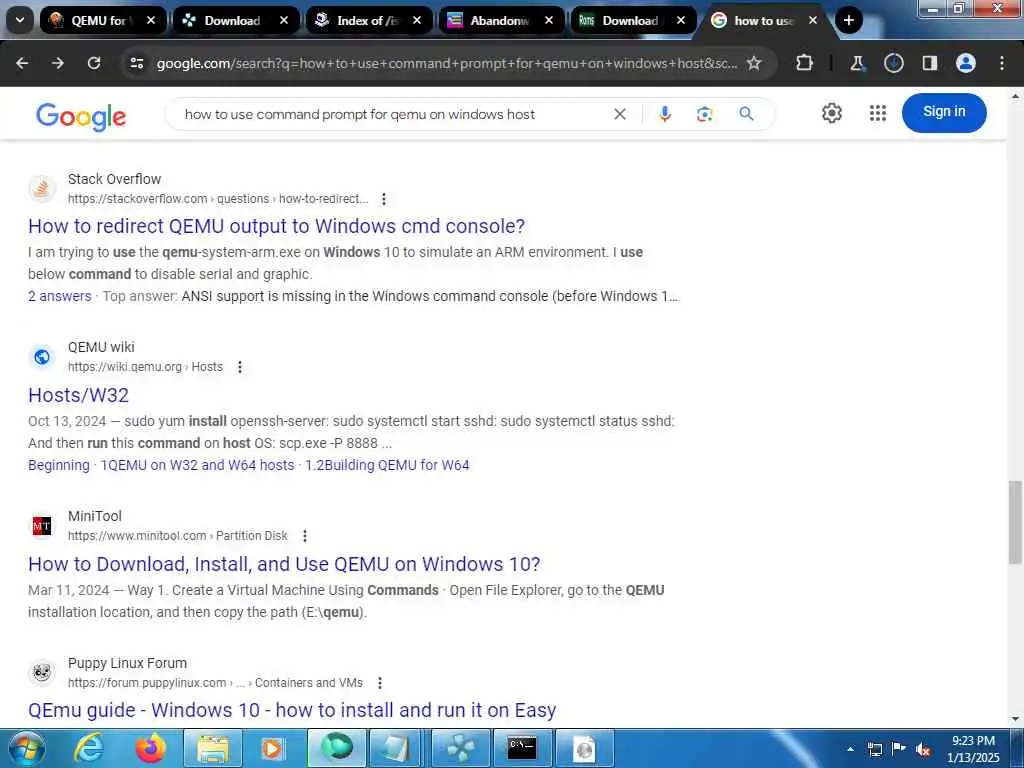Viewport: 1024px width, 768px height.
Task: Start voice search with the microphone
Action: 665,114
